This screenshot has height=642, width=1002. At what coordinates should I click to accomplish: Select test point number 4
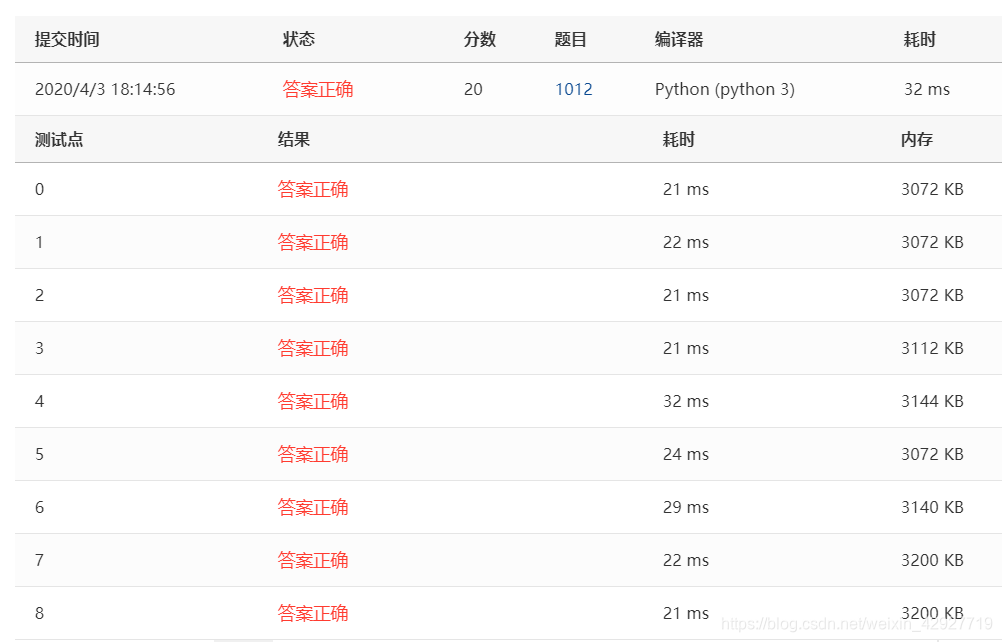40,401
